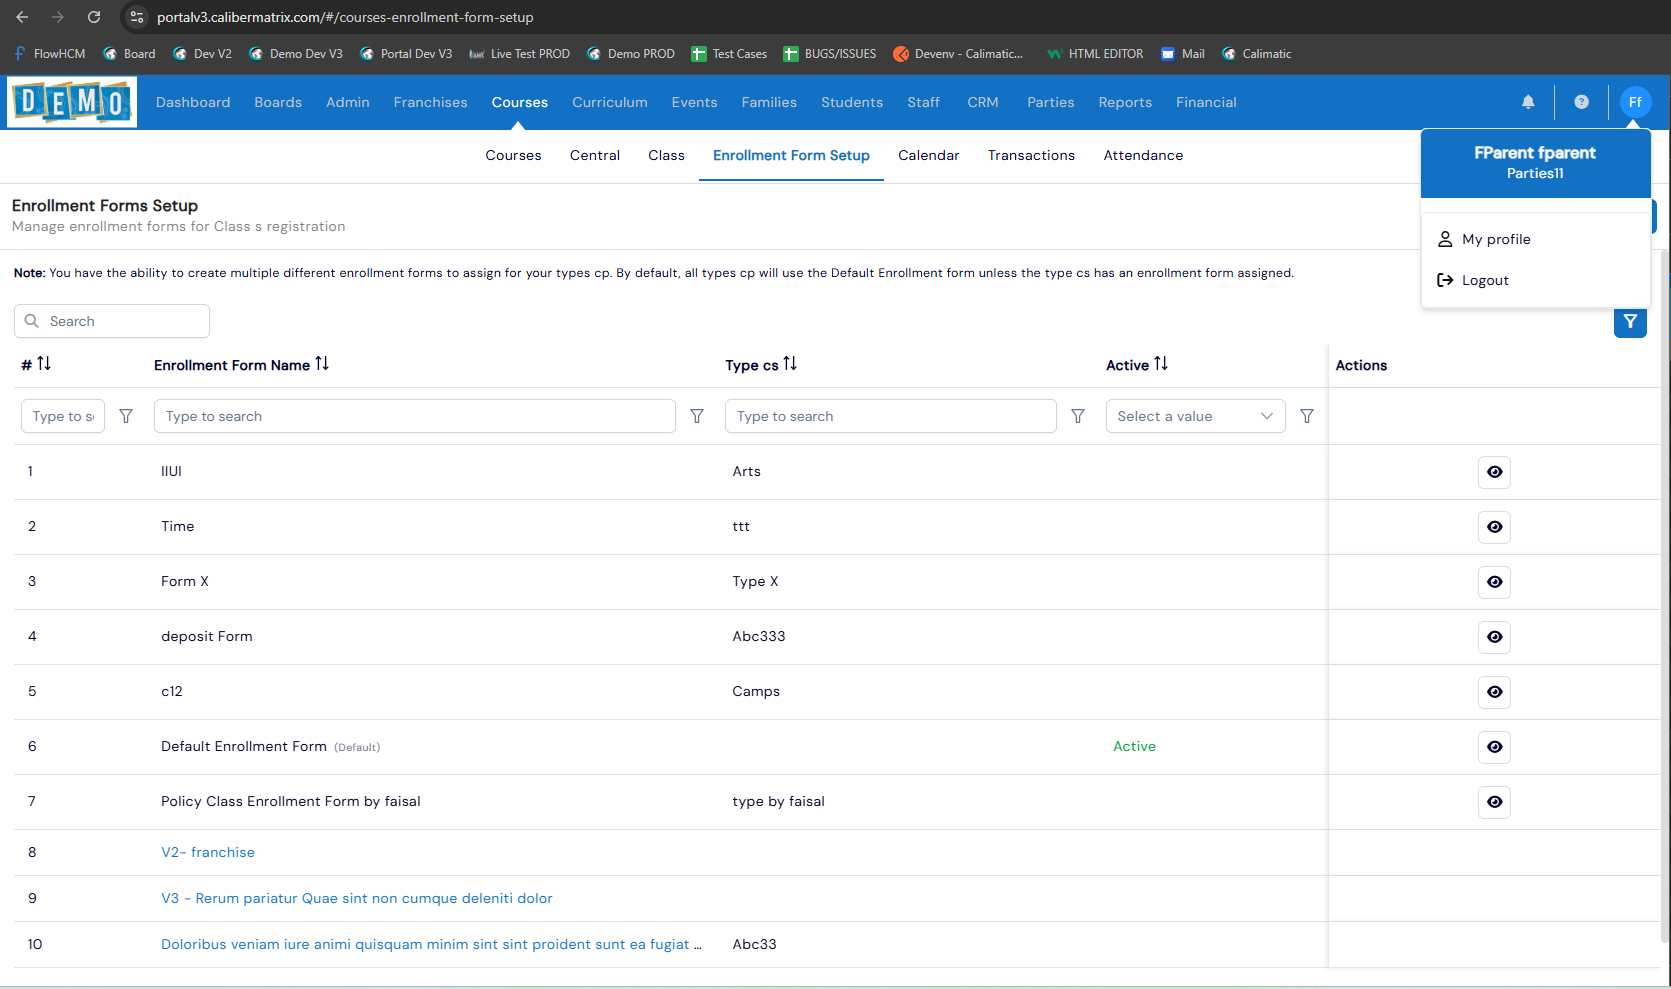
Task: Reload the page in the browser
Action: pos(94,17)
